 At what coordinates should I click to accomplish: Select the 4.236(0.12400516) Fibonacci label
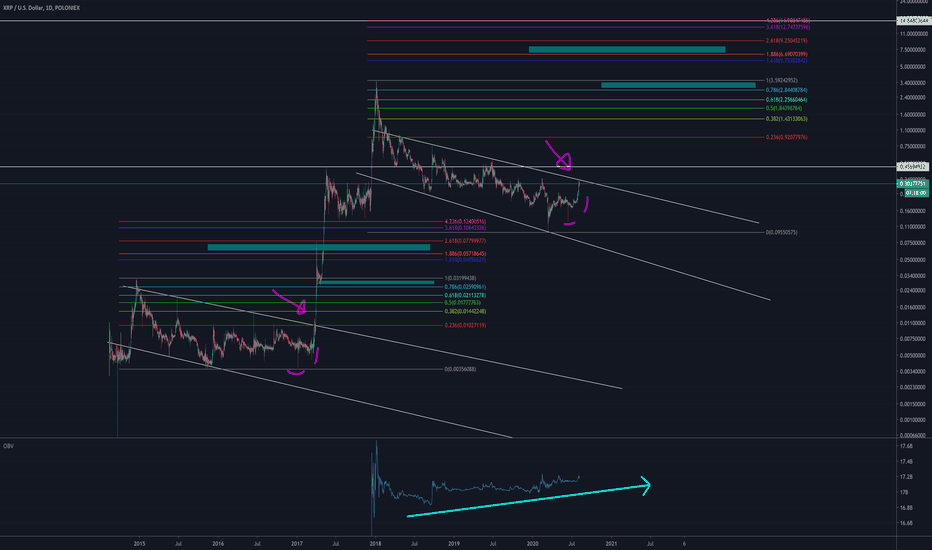(x=465, y=221)
